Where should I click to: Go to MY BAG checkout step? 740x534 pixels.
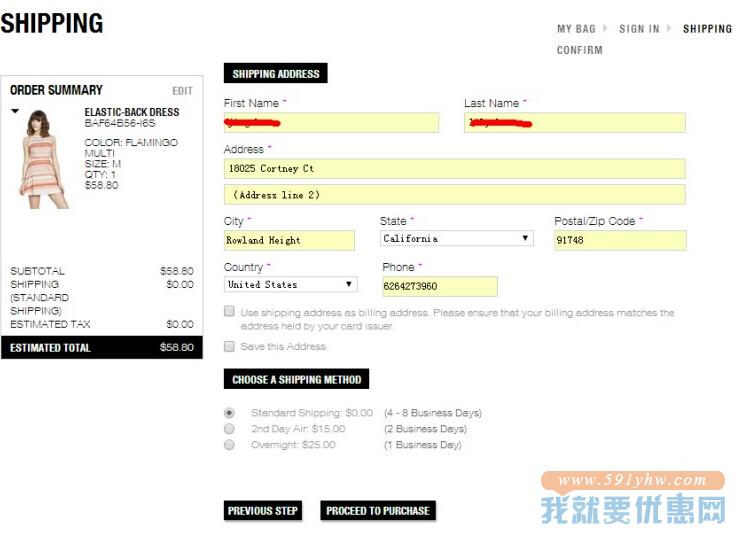click(576, 29)
